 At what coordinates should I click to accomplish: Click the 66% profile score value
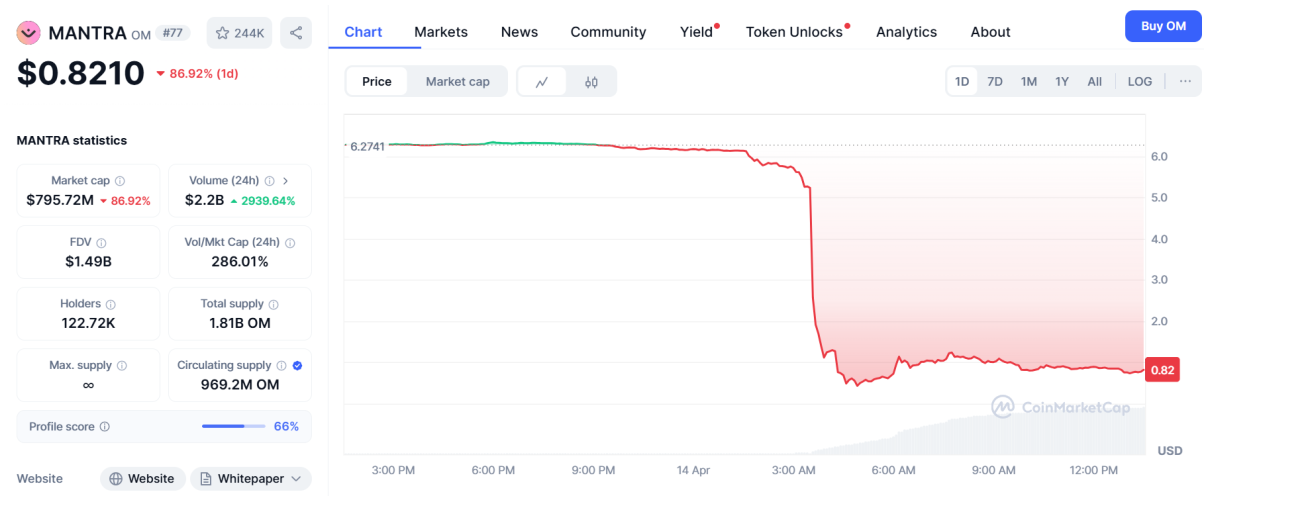pyautogui.click(x=286, y=427)
